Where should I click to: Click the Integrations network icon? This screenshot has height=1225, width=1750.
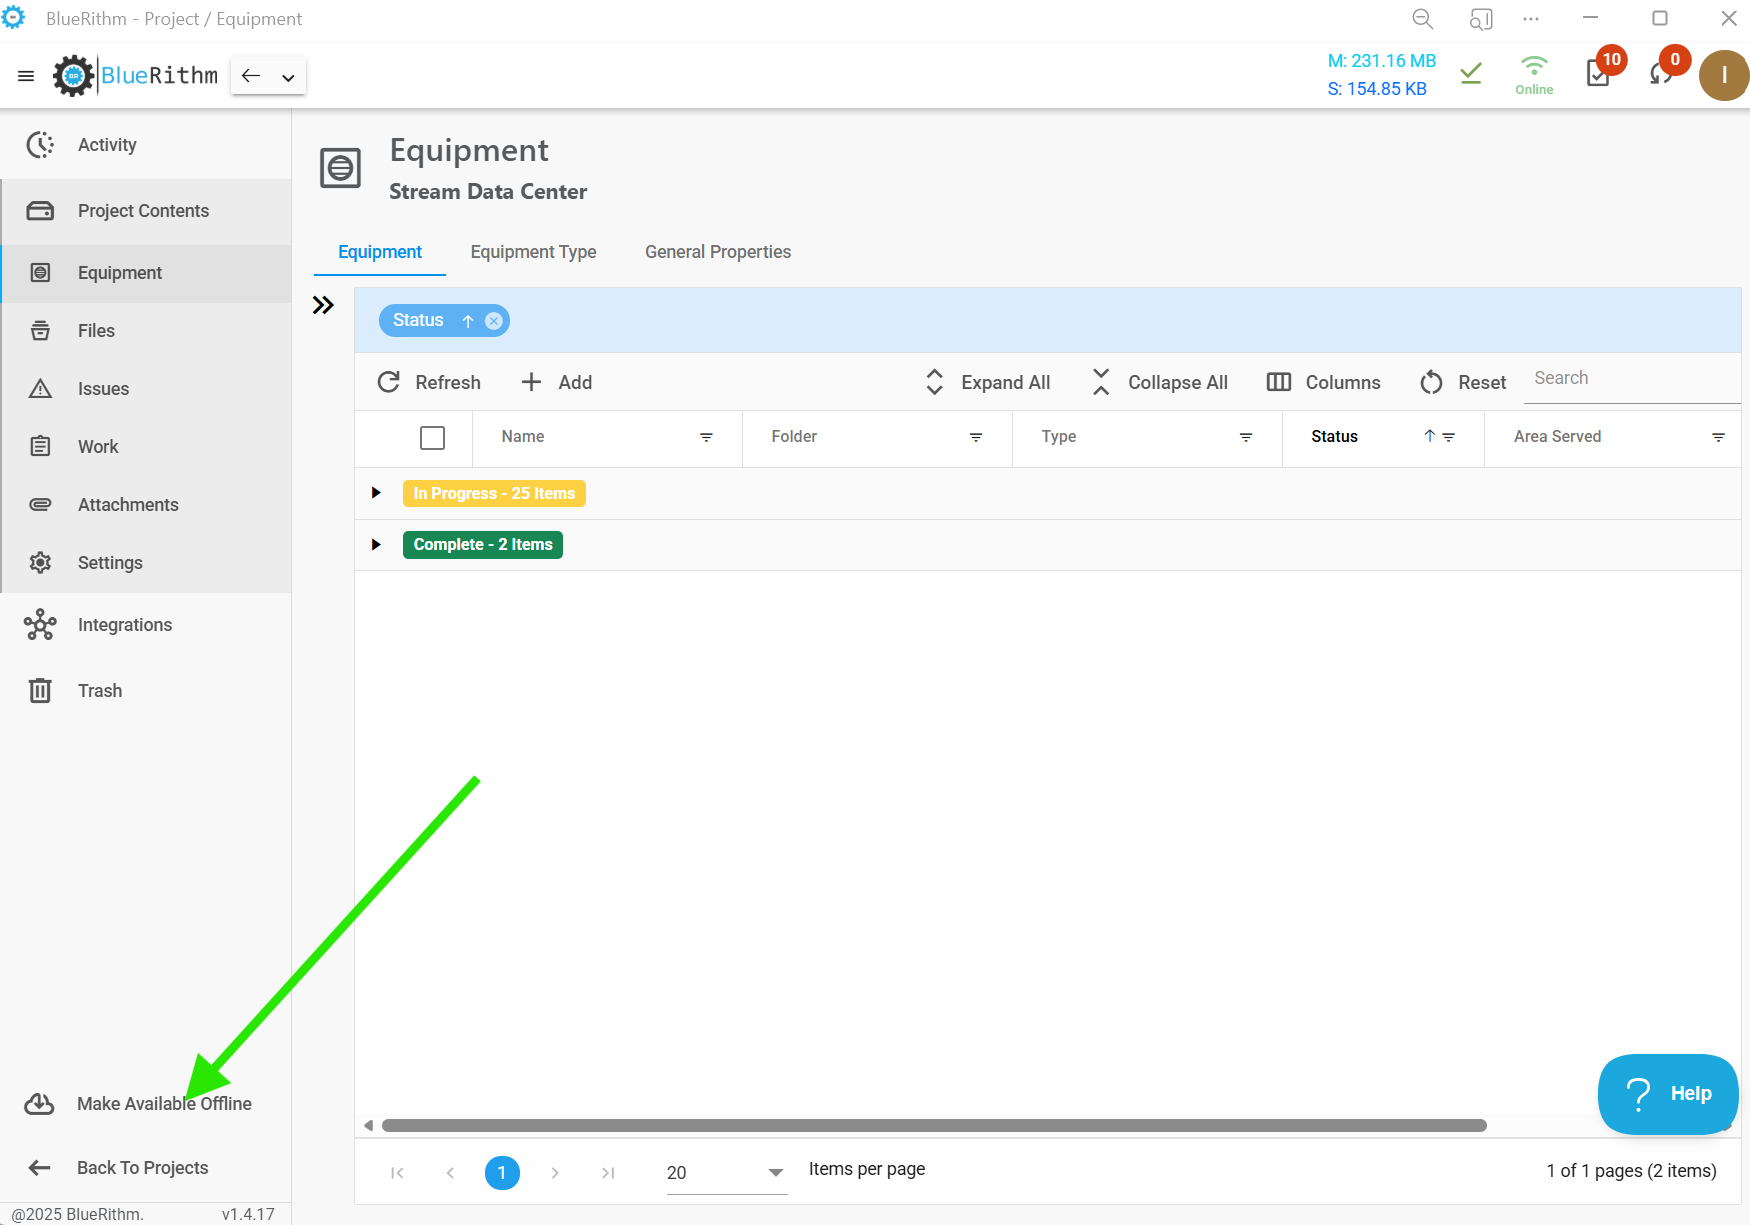point(40,625)
